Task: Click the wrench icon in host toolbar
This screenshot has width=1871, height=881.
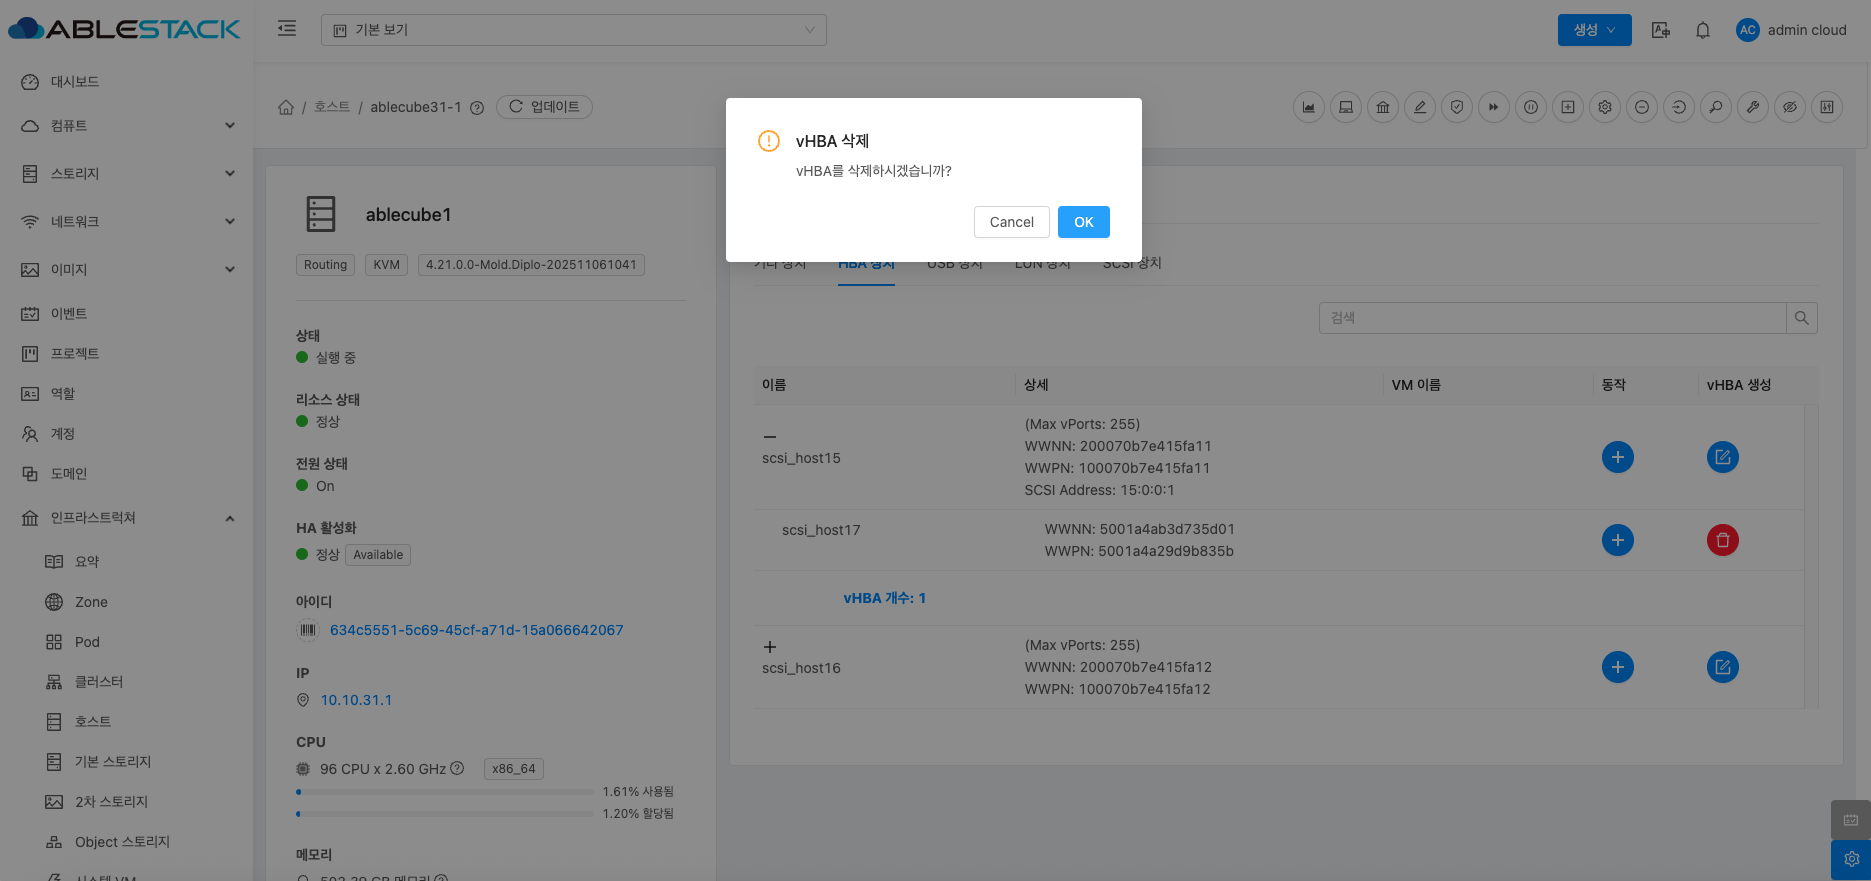Action: tap(1753, 107)
